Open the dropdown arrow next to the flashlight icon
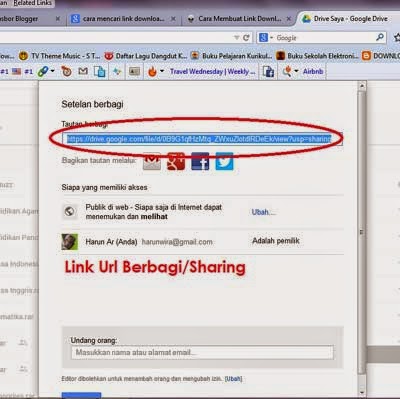400x399 pixels. pyautogui.click(x=296, y=71)
